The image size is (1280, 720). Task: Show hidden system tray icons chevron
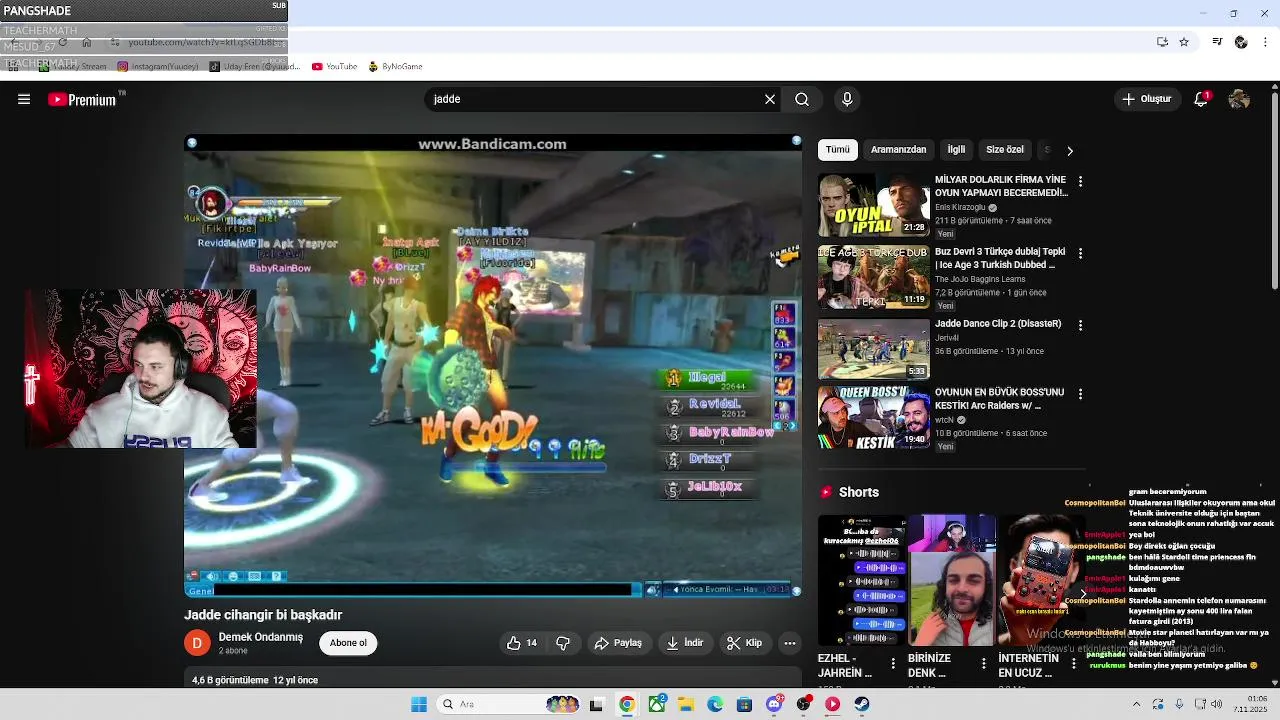(1136, 704)
